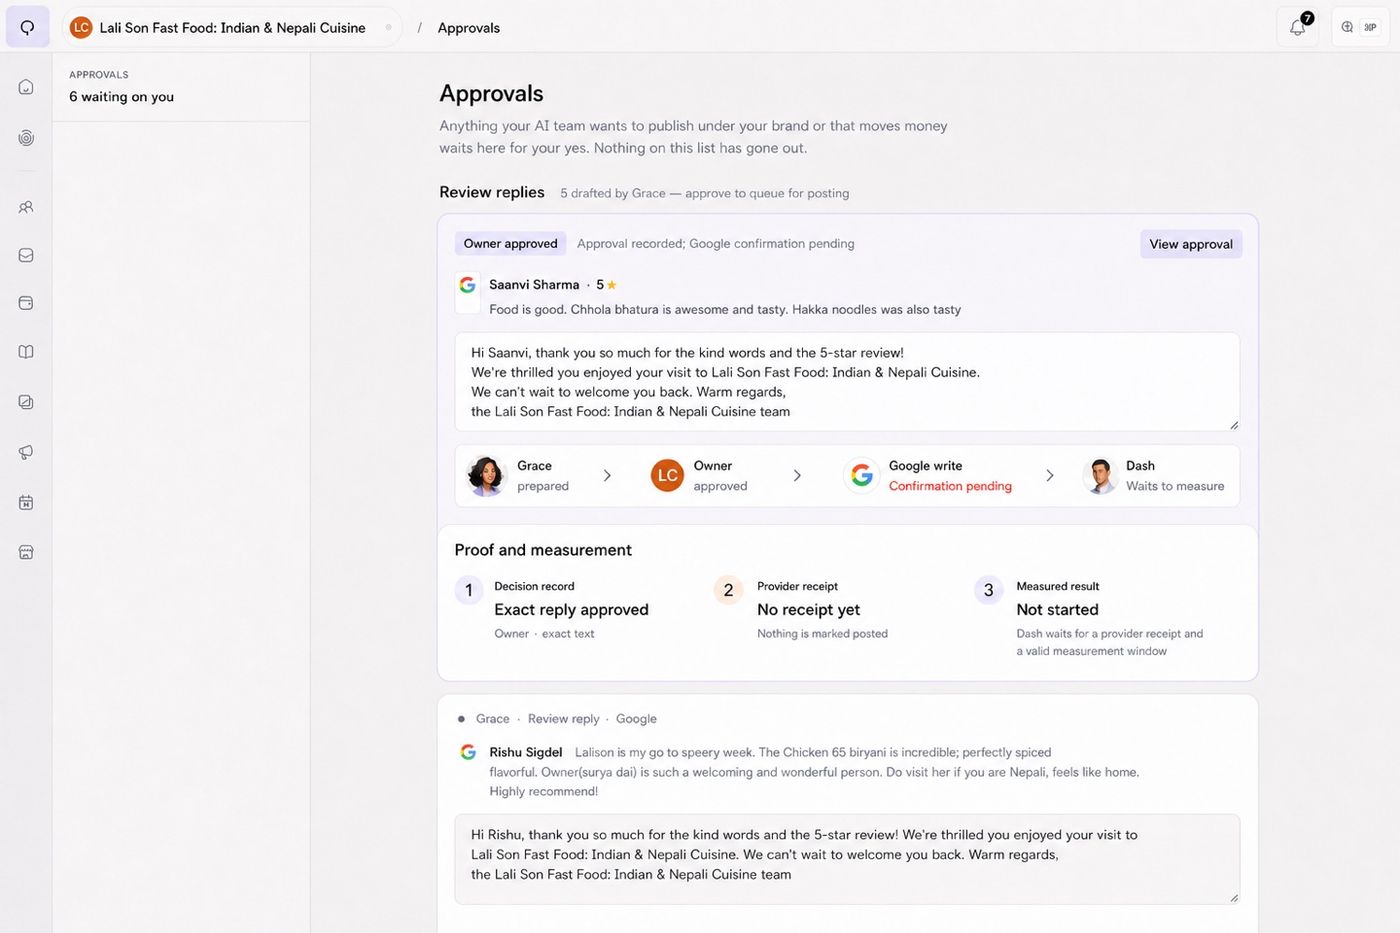Image resolution: width=1400 pixels, height=933 pixels.
Task: Click Grace's avatar in the prepared step
Action: point(487,476)
